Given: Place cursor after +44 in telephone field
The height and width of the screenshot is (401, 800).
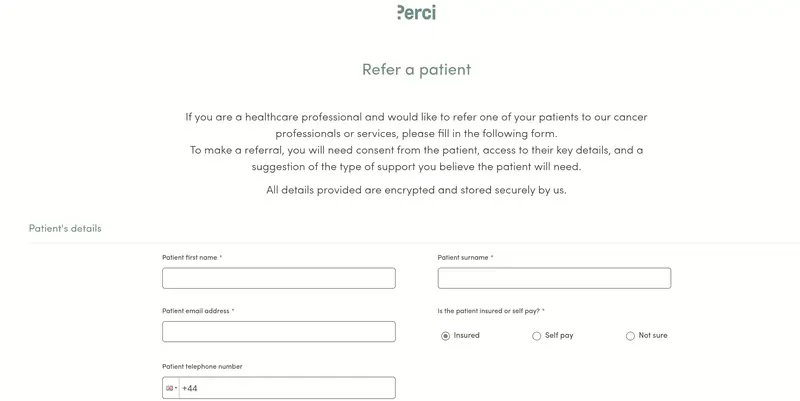Looking at the screenshot, I should pyautogui.click(x=287, y=388).
